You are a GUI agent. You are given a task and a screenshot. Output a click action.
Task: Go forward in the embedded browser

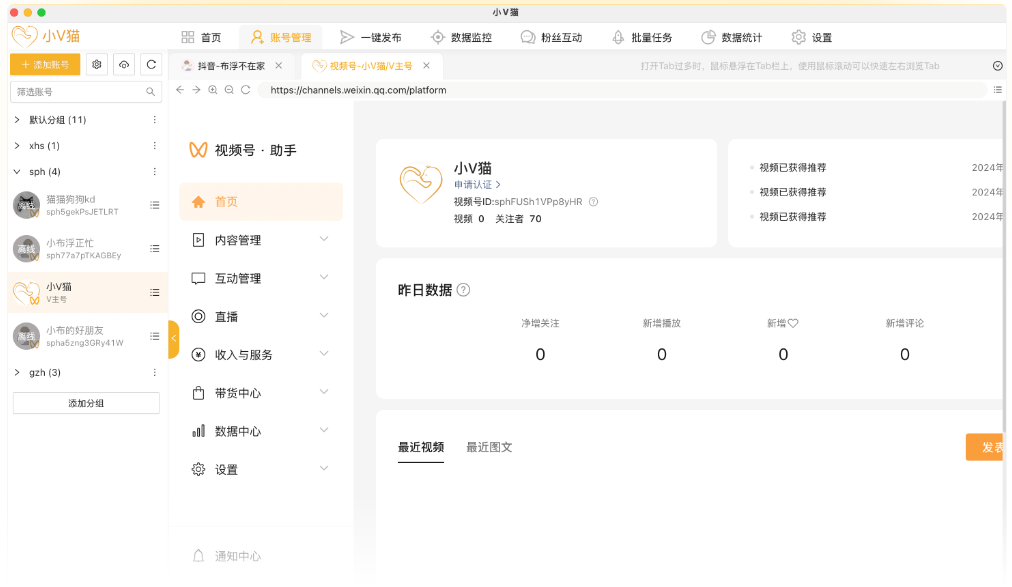(196, 90)
